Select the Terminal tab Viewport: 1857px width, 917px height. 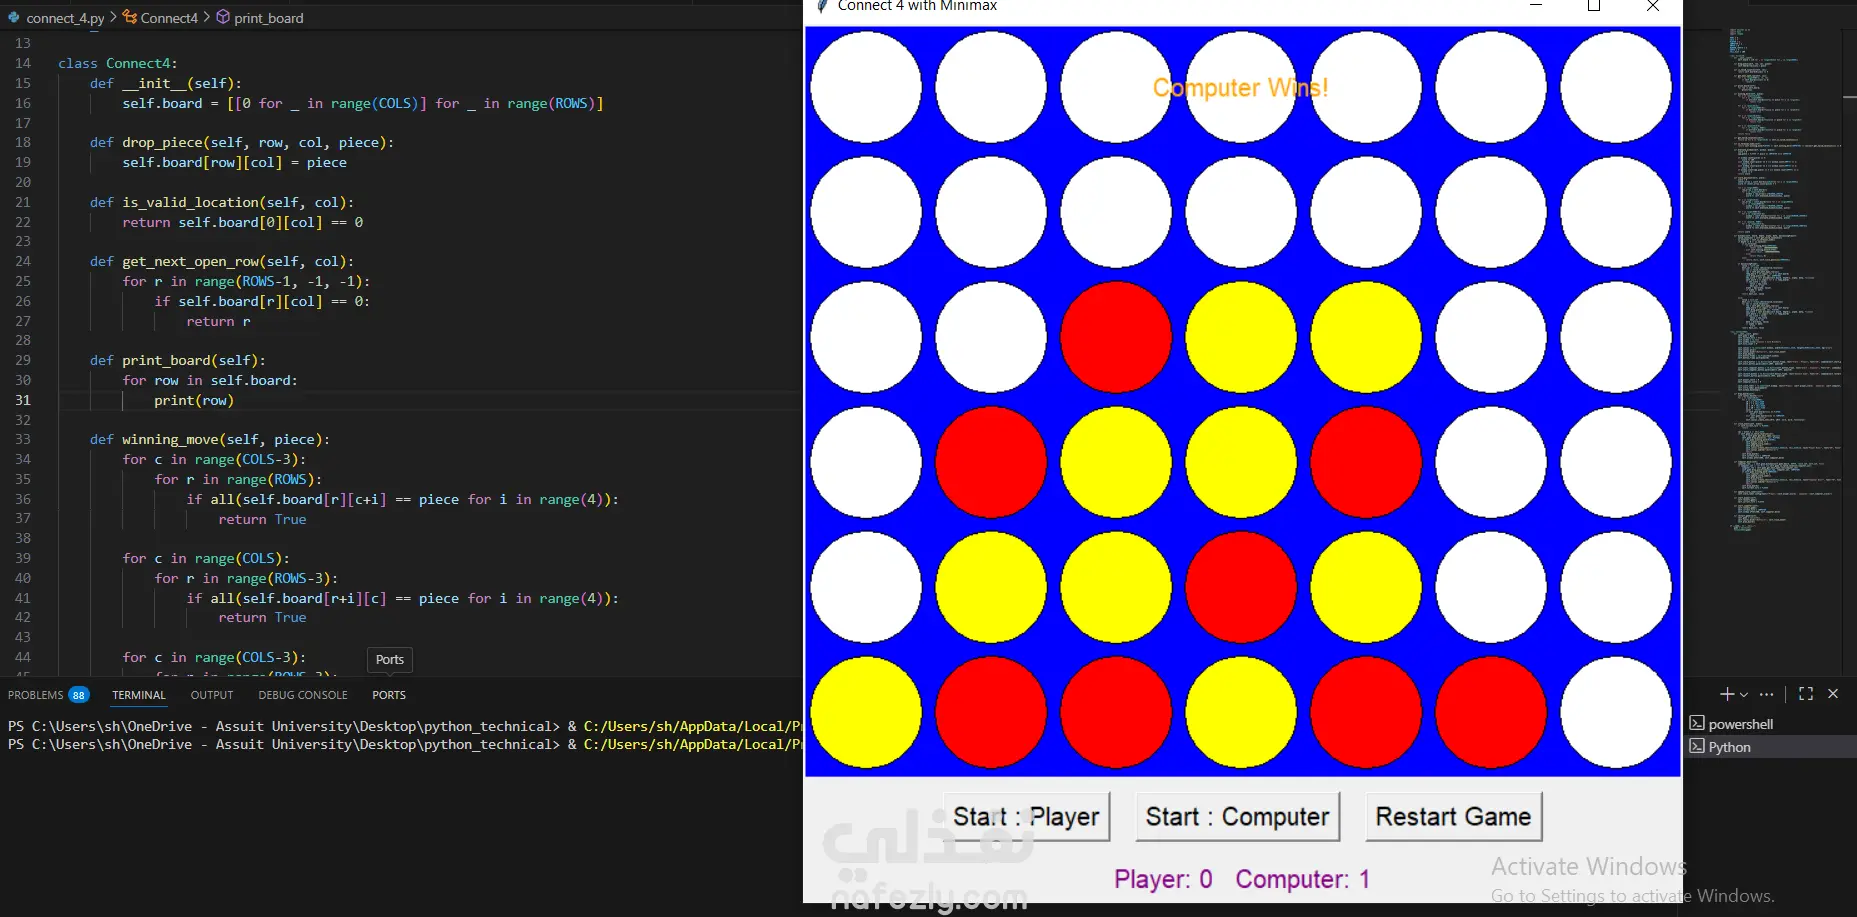pos(139,695)
